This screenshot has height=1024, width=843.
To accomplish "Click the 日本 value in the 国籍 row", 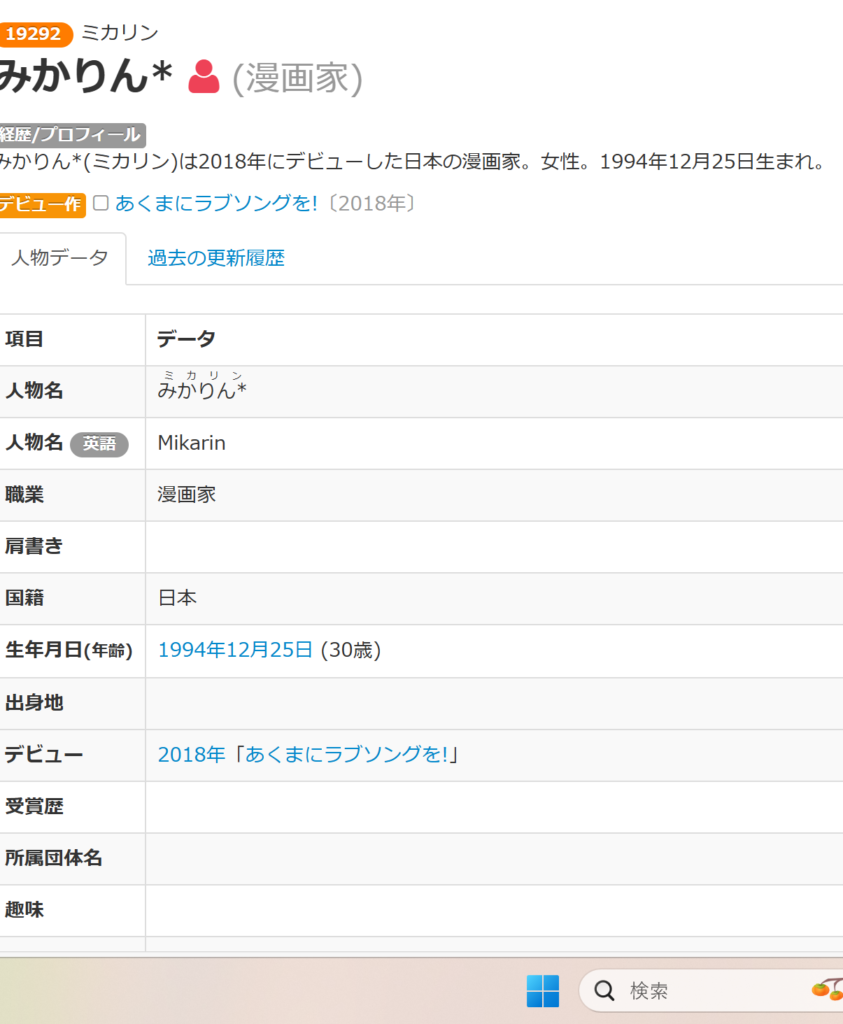I will [x=177, y=598].
